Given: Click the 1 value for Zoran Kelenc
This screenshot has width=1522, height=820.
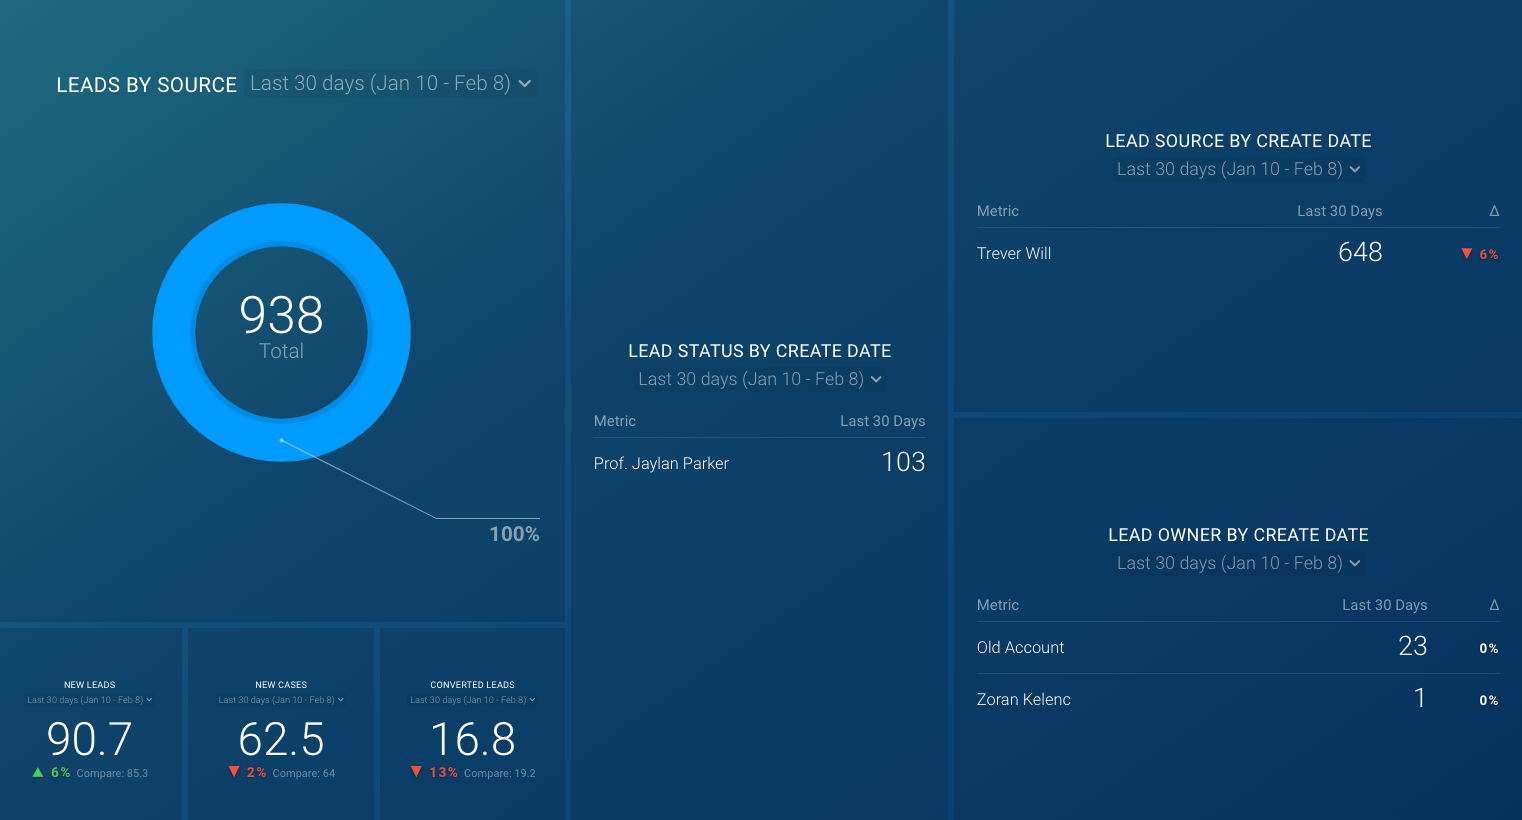Looking at the screenshot, I should (1420, 698).
